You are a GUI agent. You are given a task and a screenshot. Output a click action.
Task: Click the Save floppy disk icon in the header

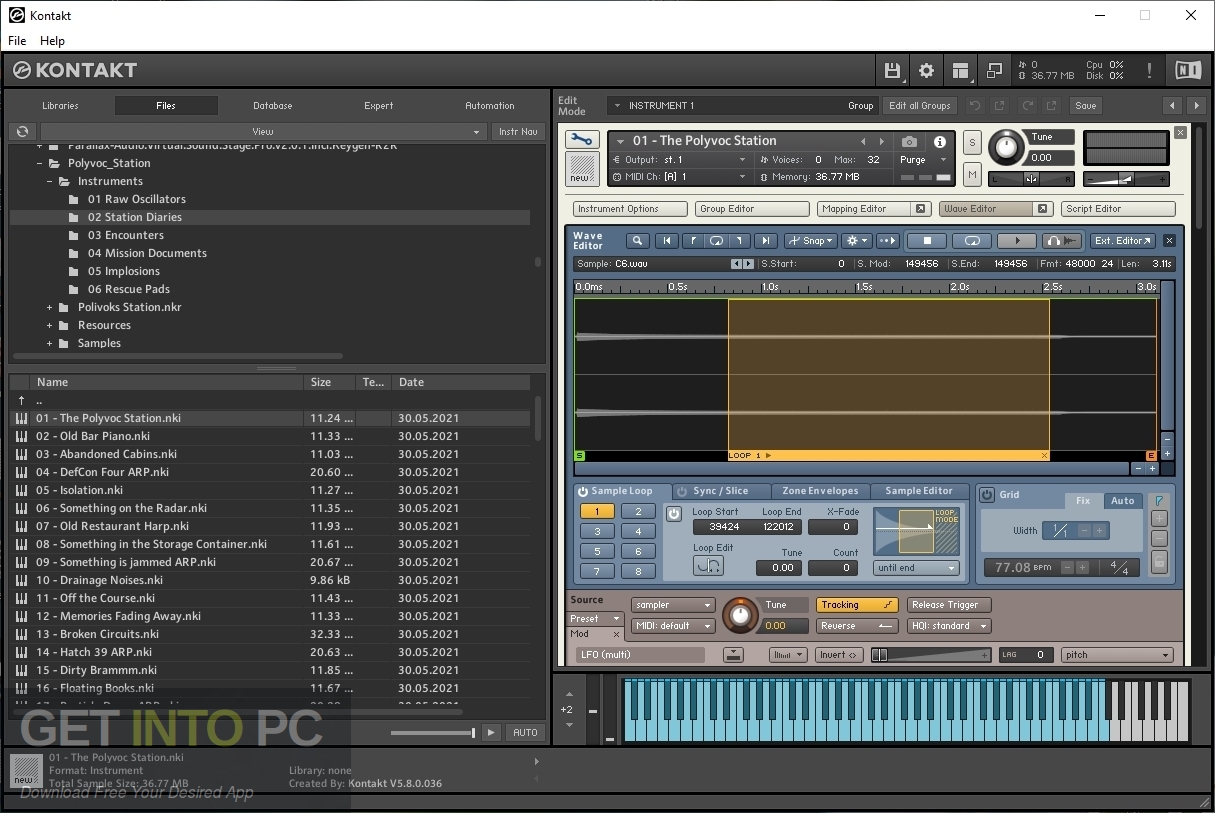893,70
